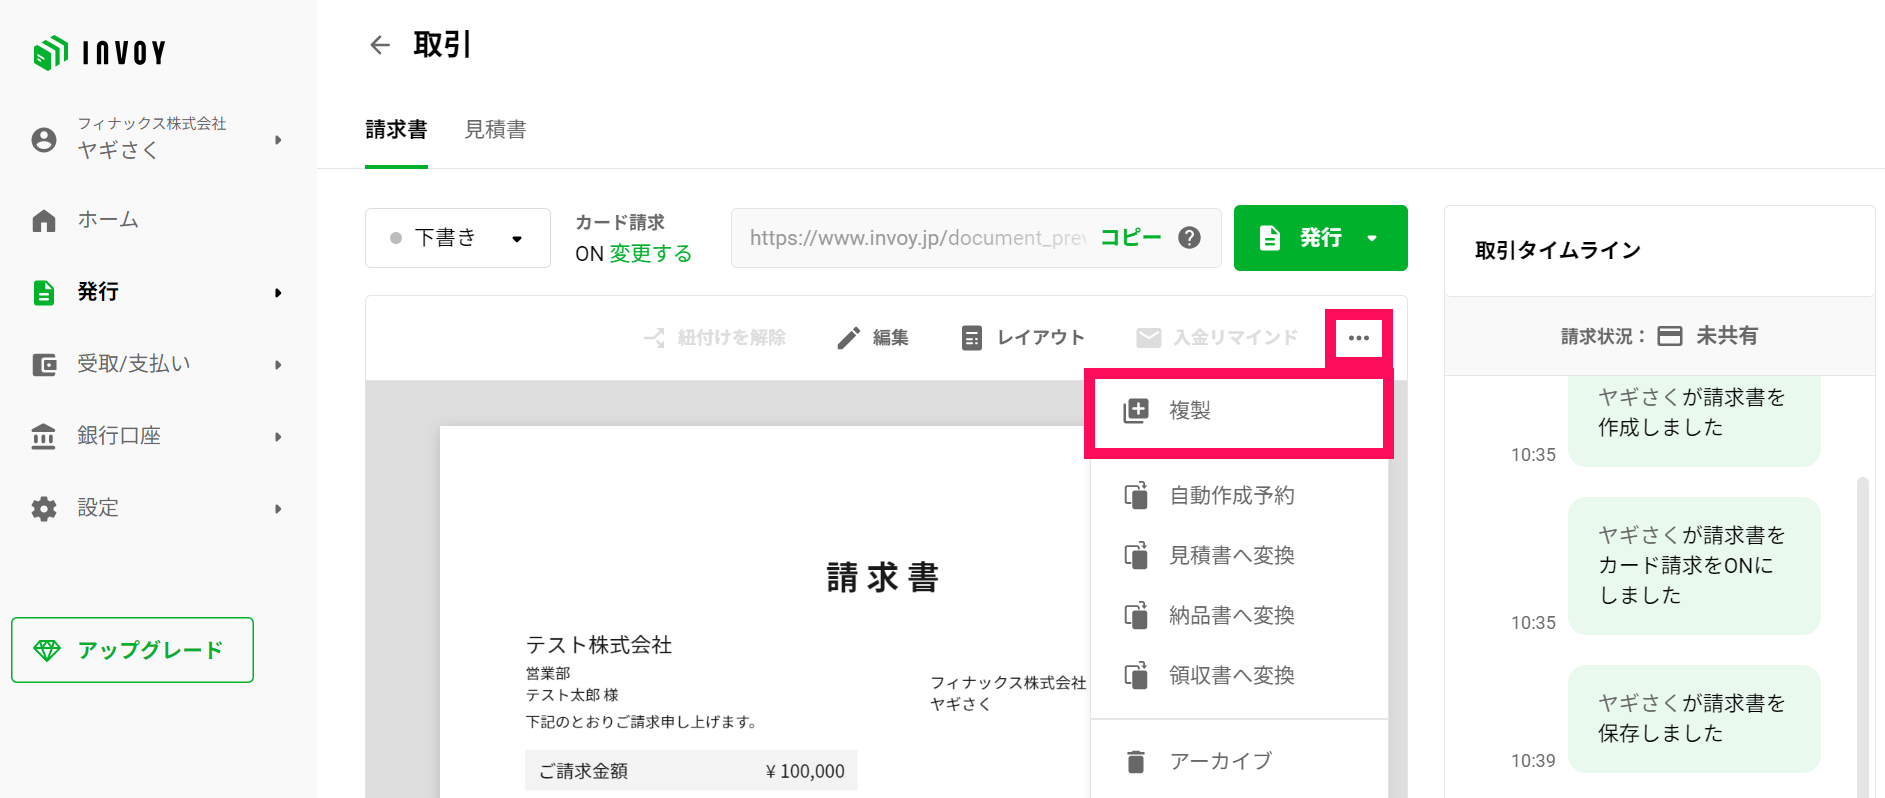Image resolution: width=1885 pixels, height=798 pixels.
Task: Click the 編集 toolbar button label
Action: point(890,338)
